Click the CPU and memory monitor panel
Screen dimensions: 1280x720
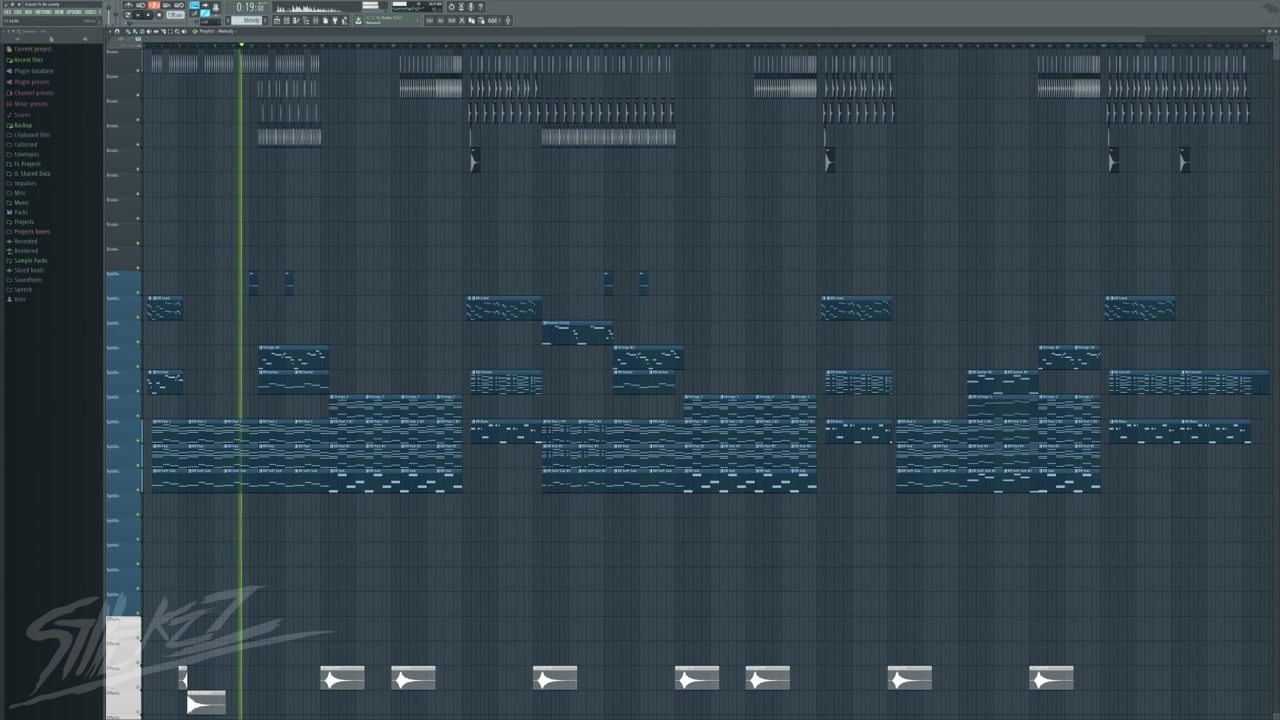[417, 7]
